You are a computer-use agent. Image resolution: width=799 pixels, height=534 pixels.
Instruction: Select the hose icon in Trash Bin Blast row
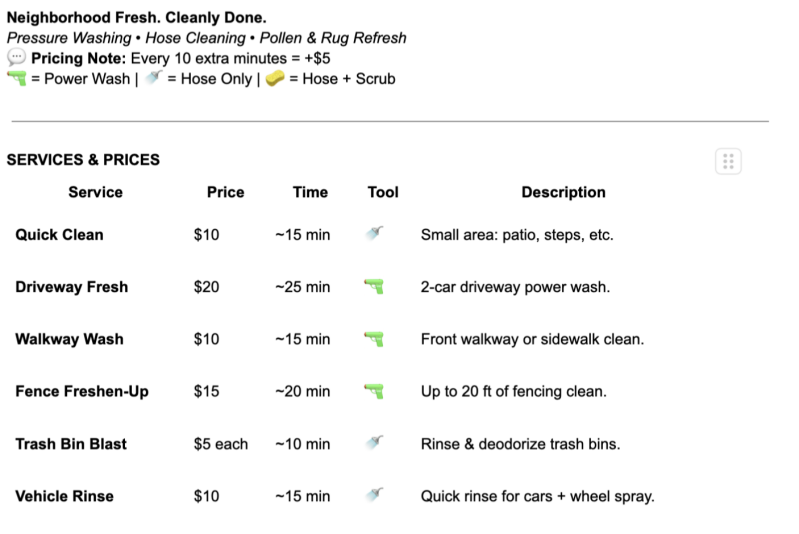tap(375, 443)
